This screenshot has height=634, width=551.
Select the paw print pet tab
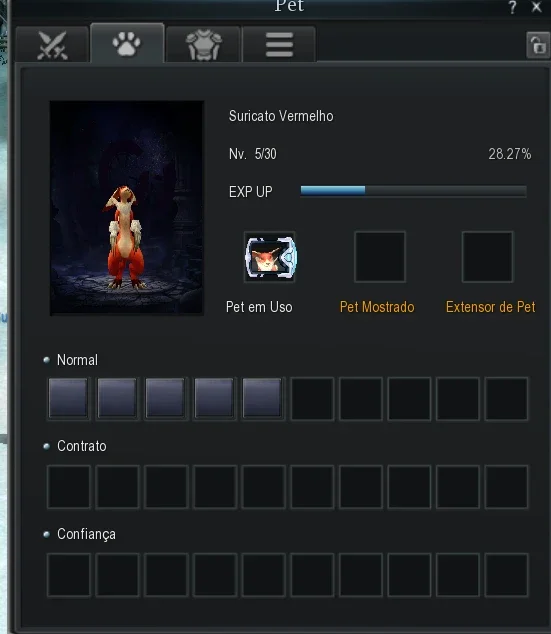[x=127, y=43]
